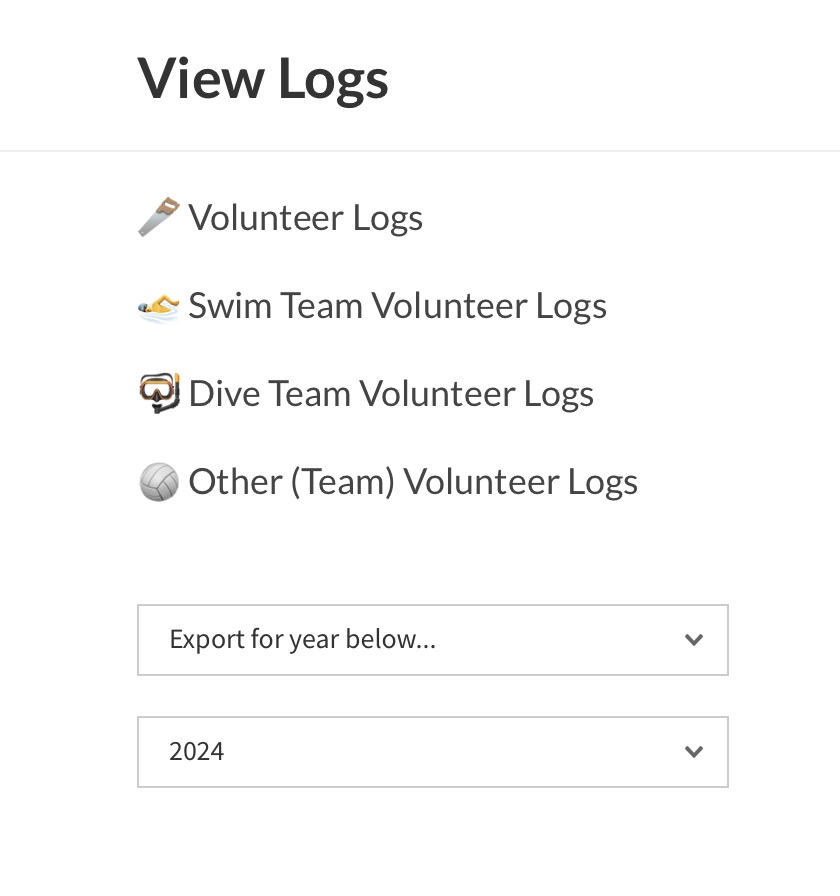
Task: Click the "View Logs" page heading
Action: coord(263,79)
